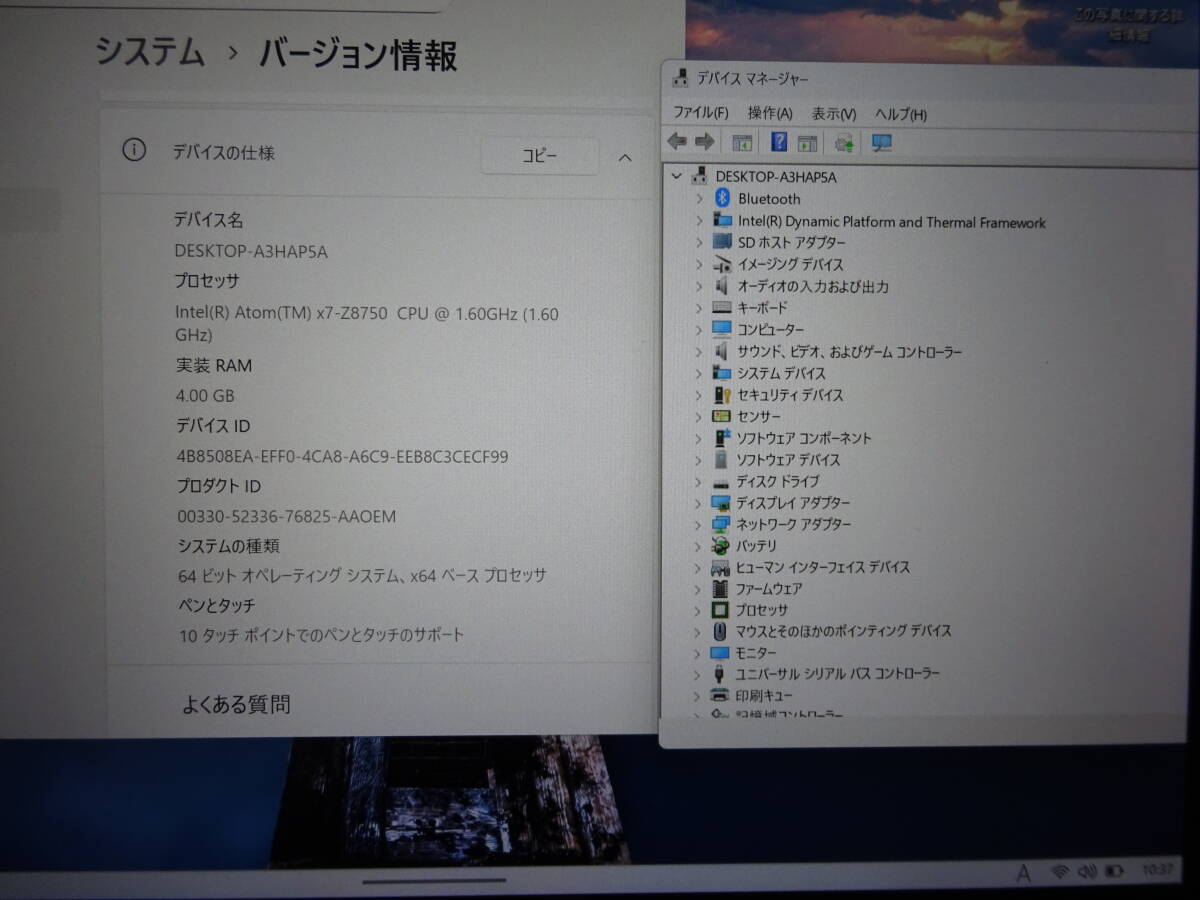Toggle the console tree pane toolbar icon
The height and width of the screenshot is (900, 1200).
pos(742,143)
